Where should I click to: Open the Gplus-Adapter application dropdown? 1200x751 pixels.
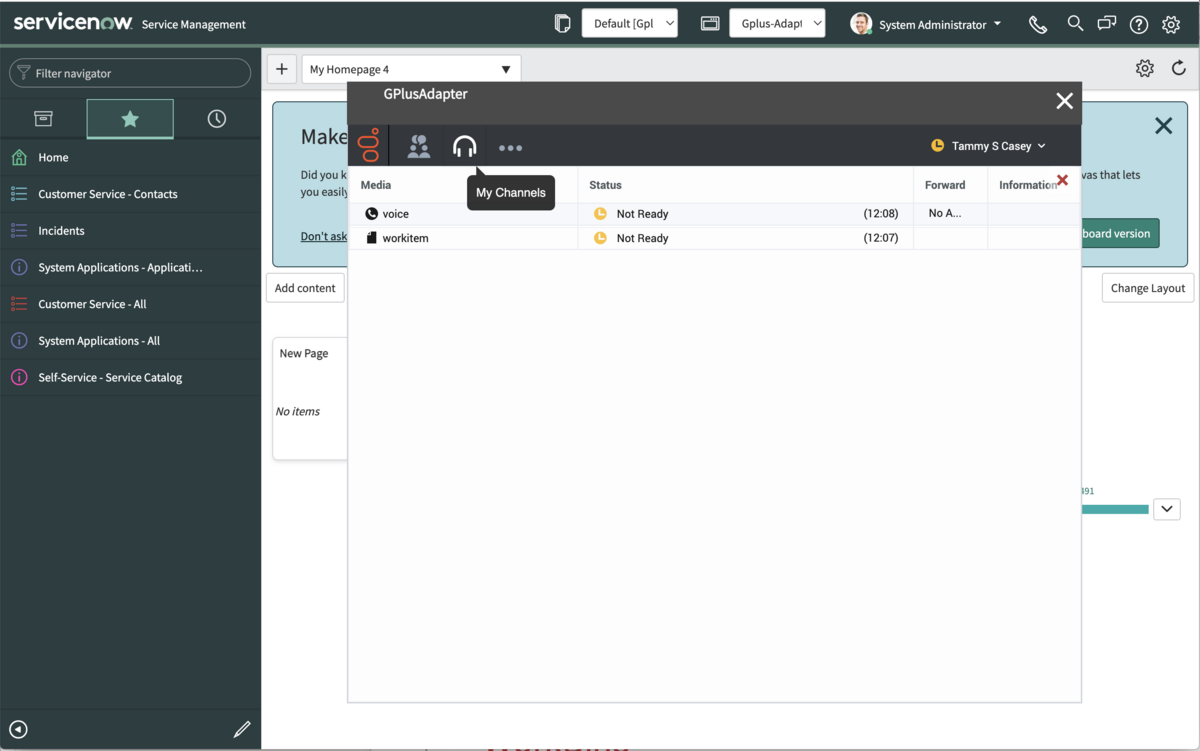click(777, 23)
